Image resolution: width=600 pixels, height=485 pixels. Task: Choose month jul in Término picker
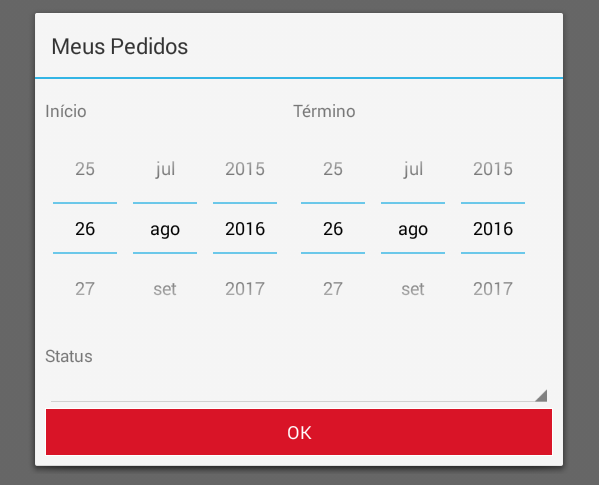413,169
